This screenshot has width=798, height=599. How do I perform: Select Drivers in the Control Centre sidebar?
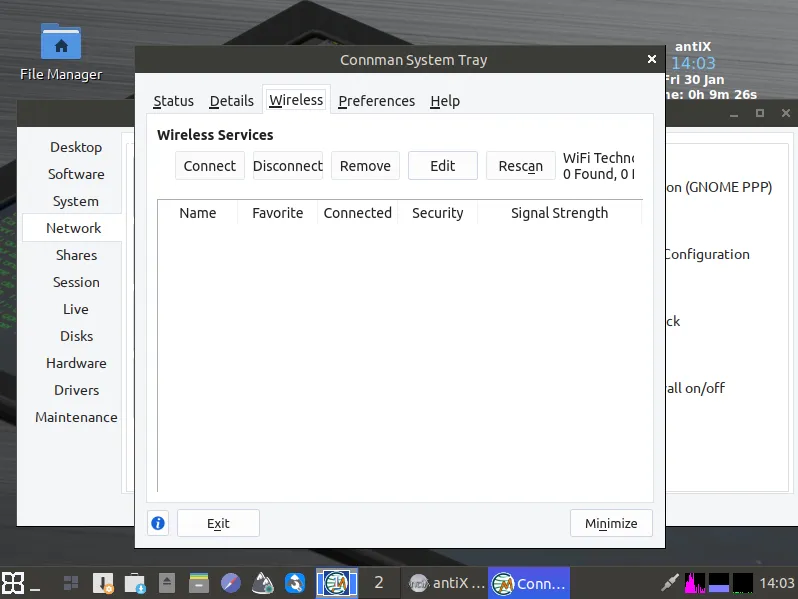[76, 390]
